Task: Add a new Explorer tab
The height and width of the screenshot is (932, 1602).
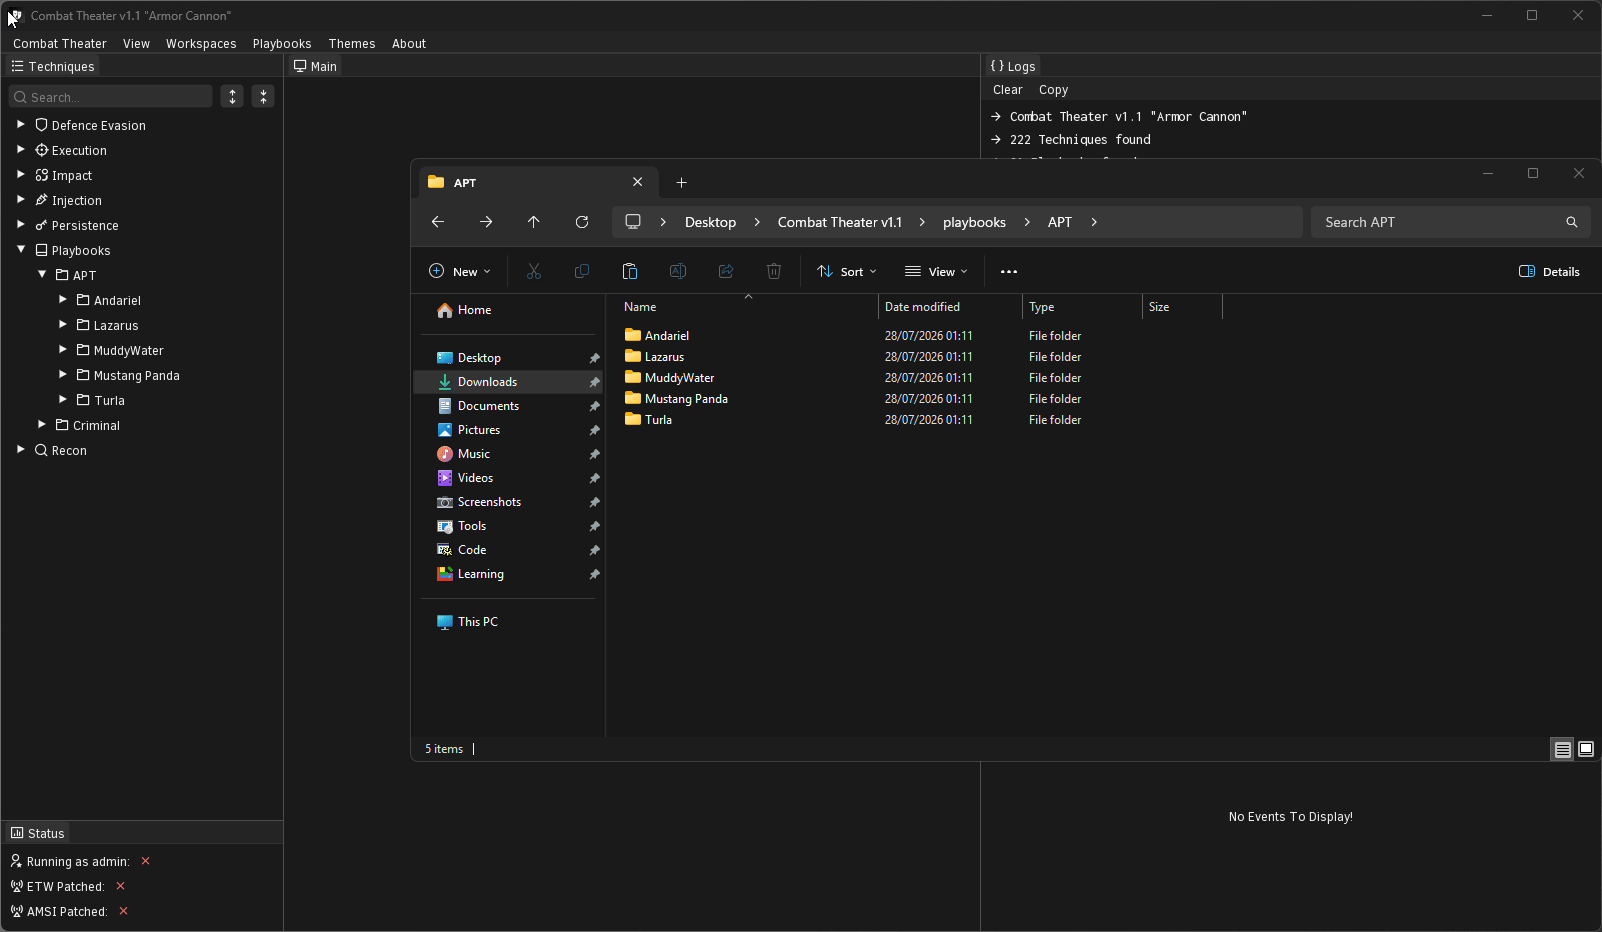Action: click(682, 182)
